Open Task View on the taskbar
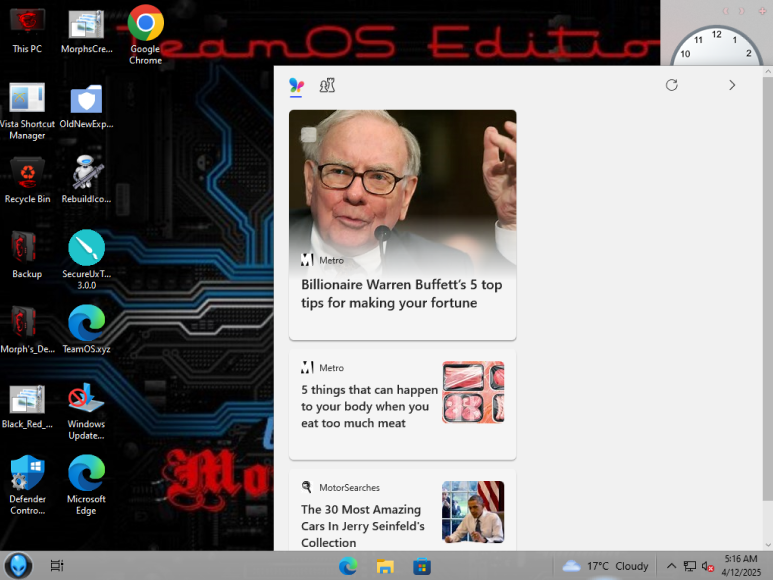The width and height of the screenshot is (773, 580). (57, 566)
